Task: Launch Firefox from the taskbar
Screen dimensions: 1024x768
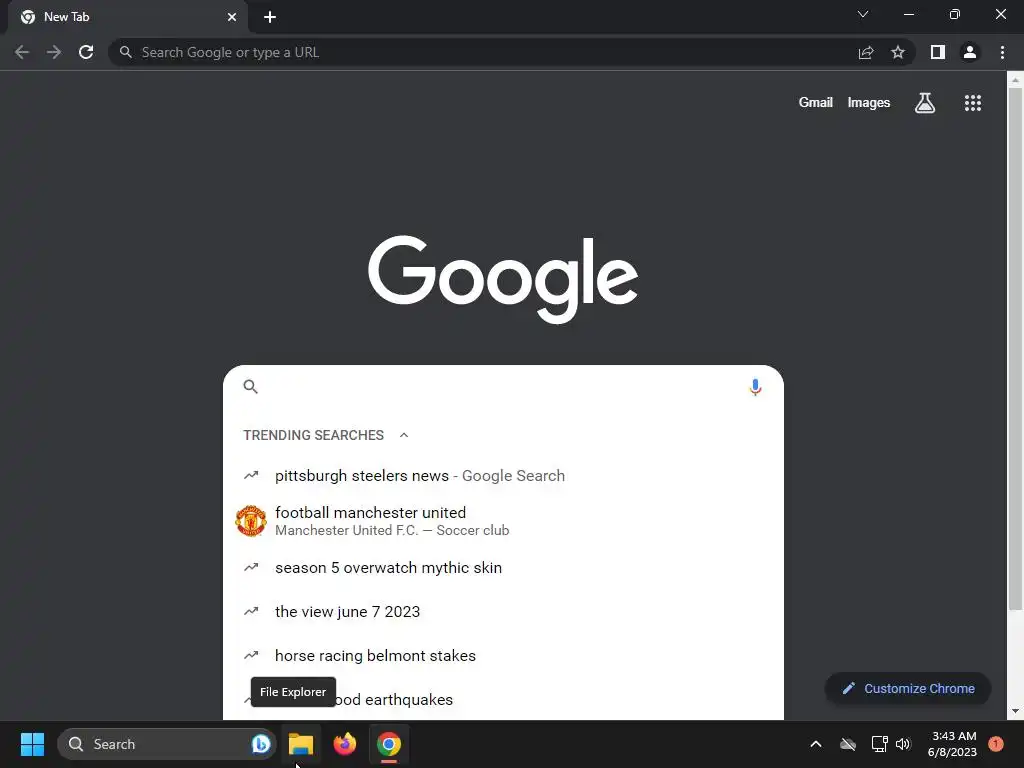Action: point(345,744)
